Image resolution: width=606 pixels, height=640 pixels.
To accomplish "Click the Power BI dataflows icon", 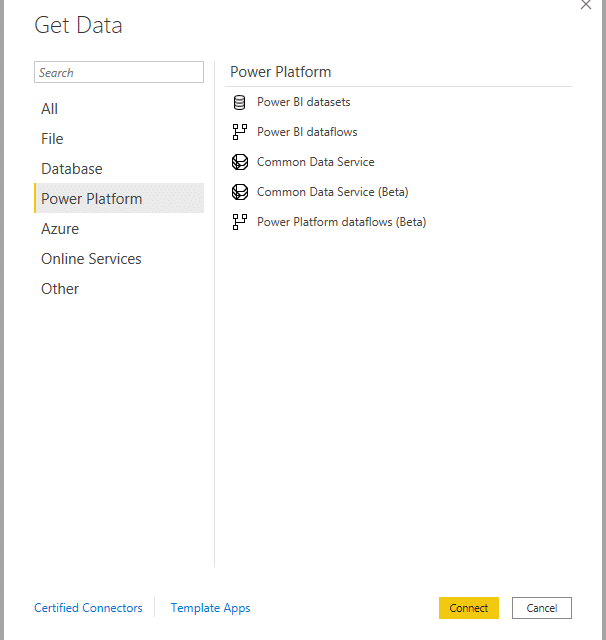I will pos(239,132).
